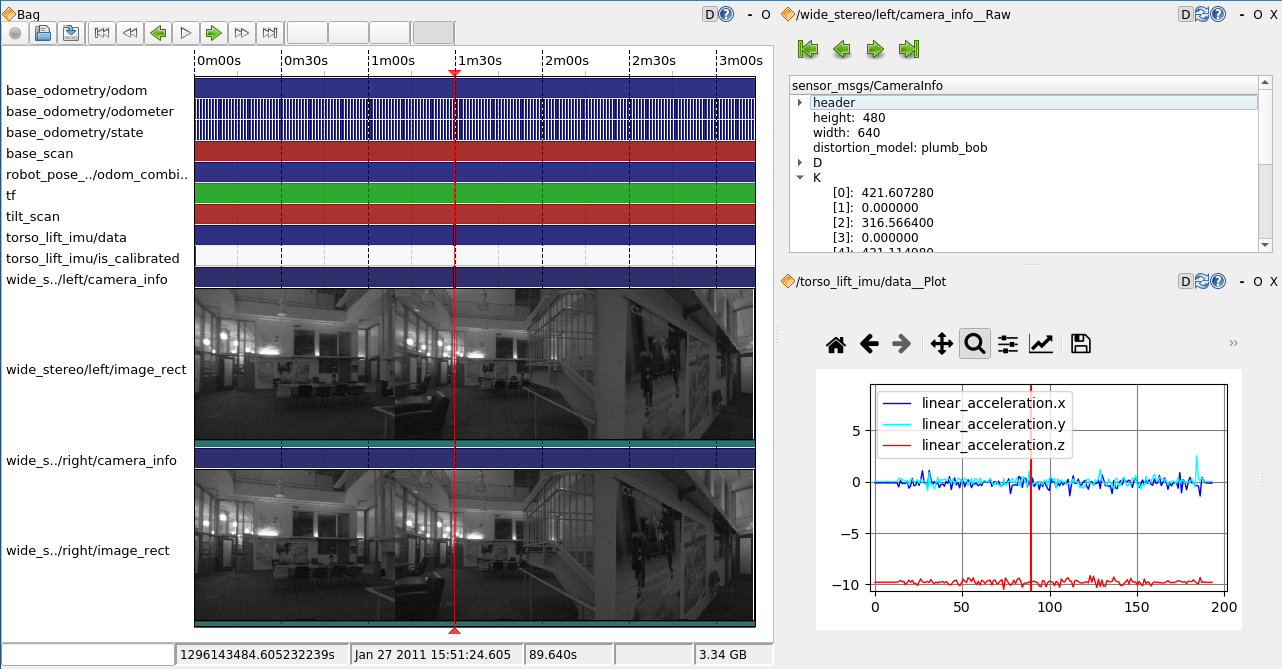
Task: Toggle the Zoom magnifier tool in plot toolbar
Action: click(974, 344)
